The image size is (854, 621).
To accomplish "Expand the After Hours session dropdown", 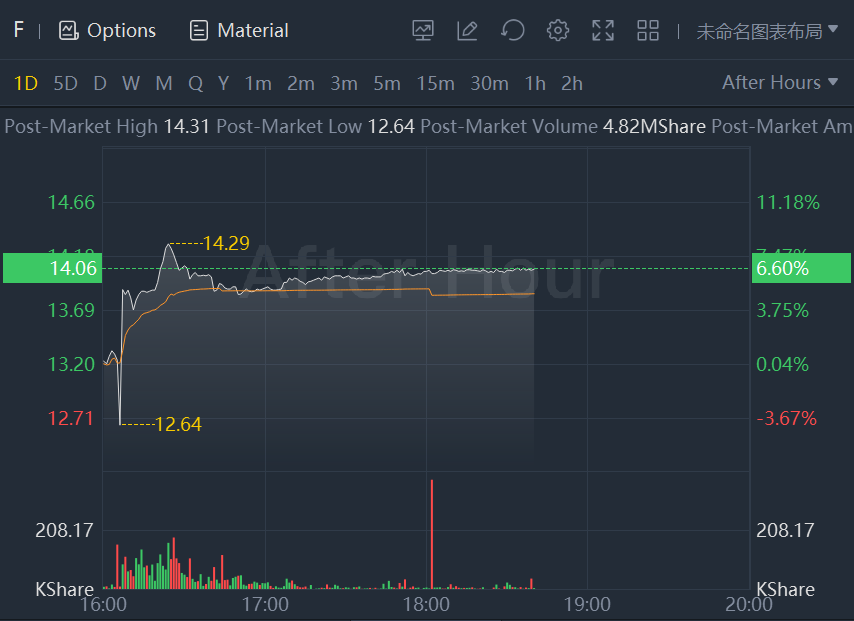I will pyautogui.click(x=780, y=83).
